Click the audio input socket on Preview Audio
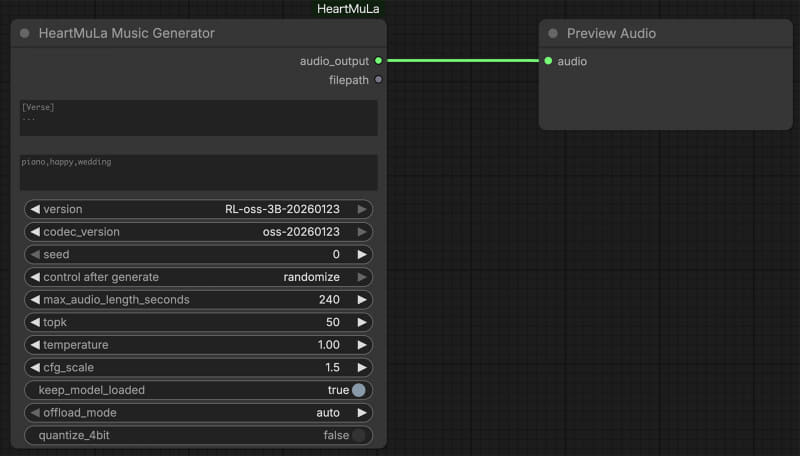800x456 pixels. point(548,61)
